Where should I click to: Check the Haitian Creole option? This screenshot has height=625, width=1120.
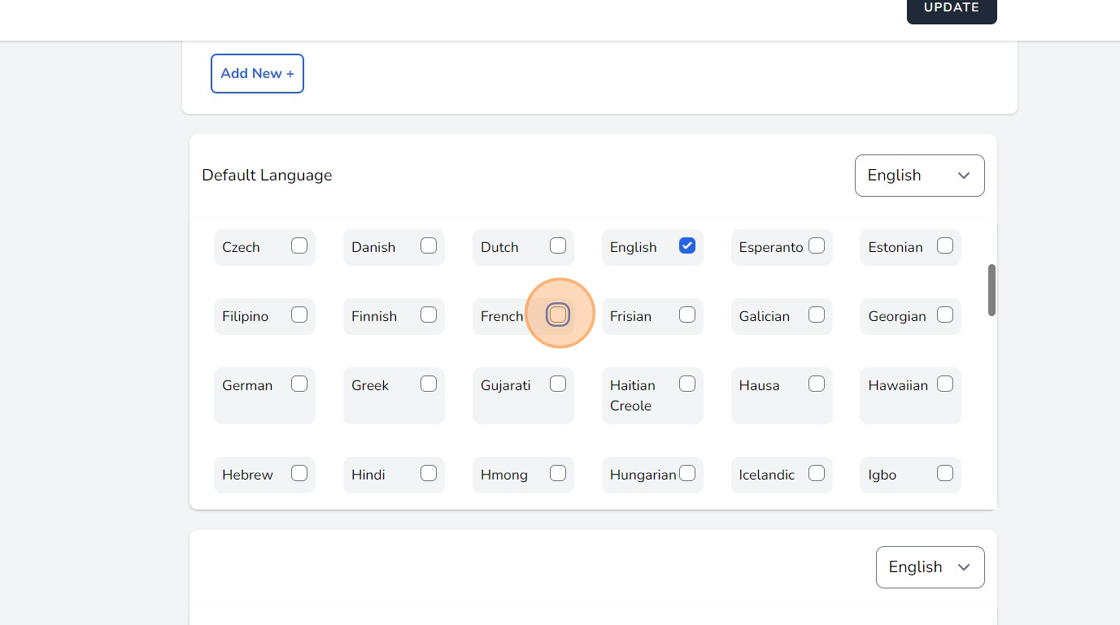tap(687, 382)
